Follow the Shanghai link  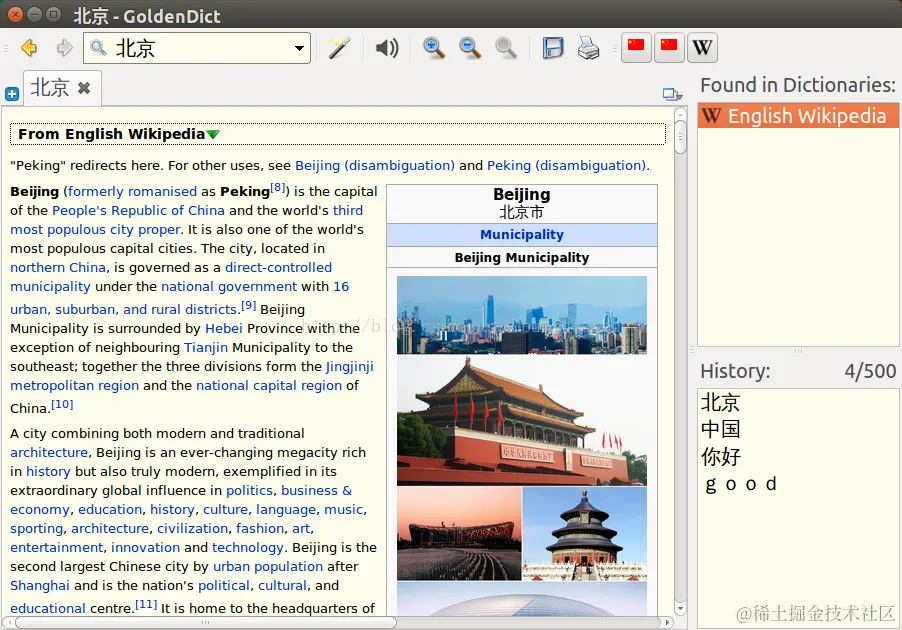(x=40, y=586)
